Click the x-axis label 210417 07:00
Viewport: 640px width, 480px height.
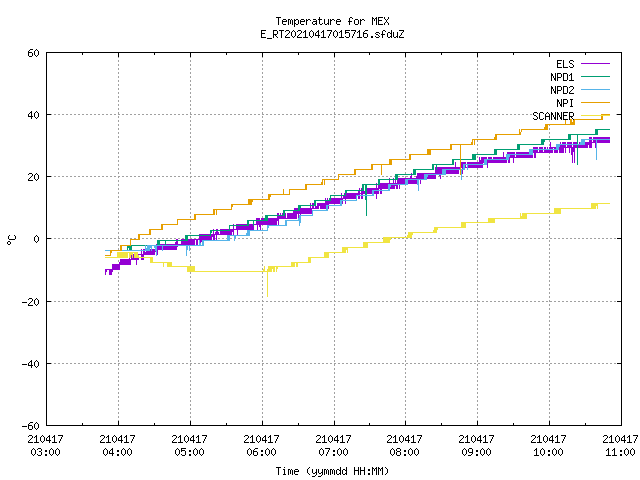pos(333,446)
